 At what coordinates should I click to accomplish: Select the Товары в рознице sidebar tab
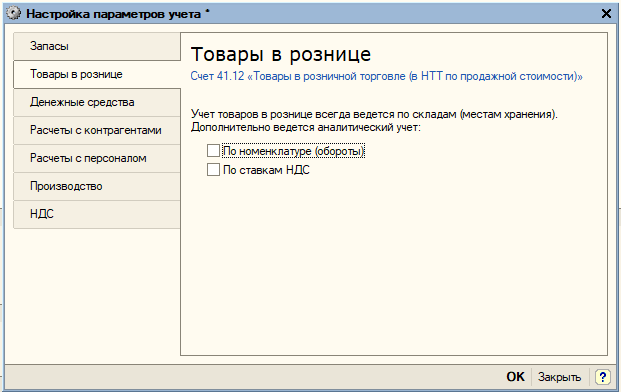tap(97, 74)
